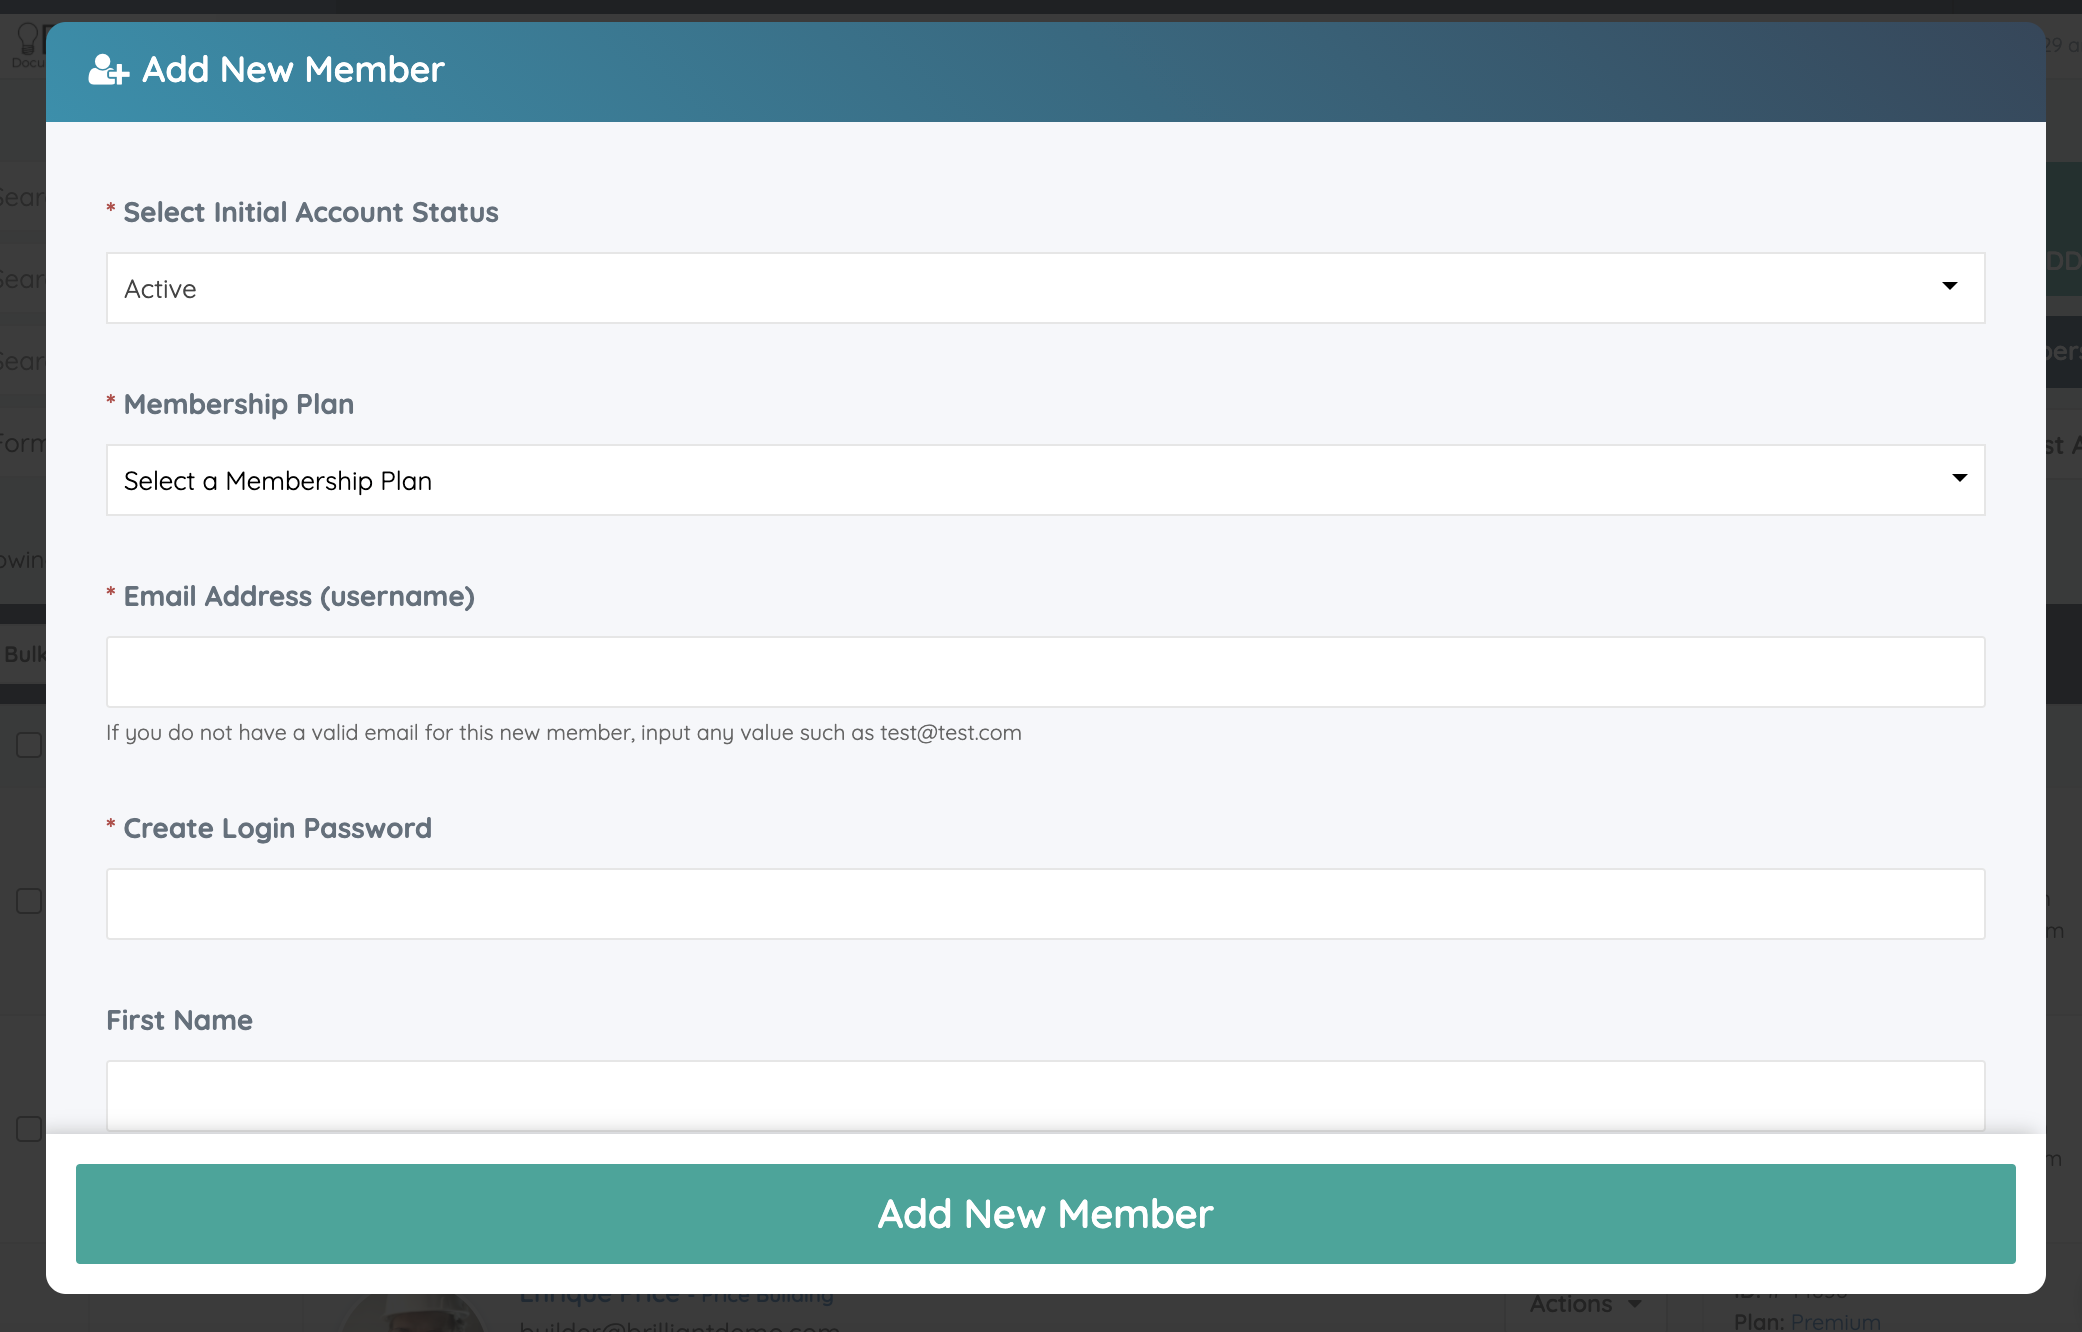Click the caret next to Actions

pos(1635,1305)
